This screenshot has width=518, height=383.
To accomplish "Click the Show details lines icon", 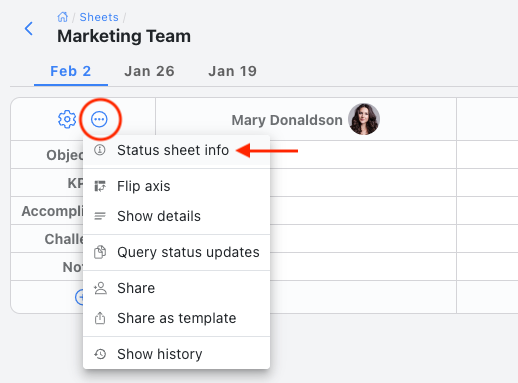I will [100, 216].
